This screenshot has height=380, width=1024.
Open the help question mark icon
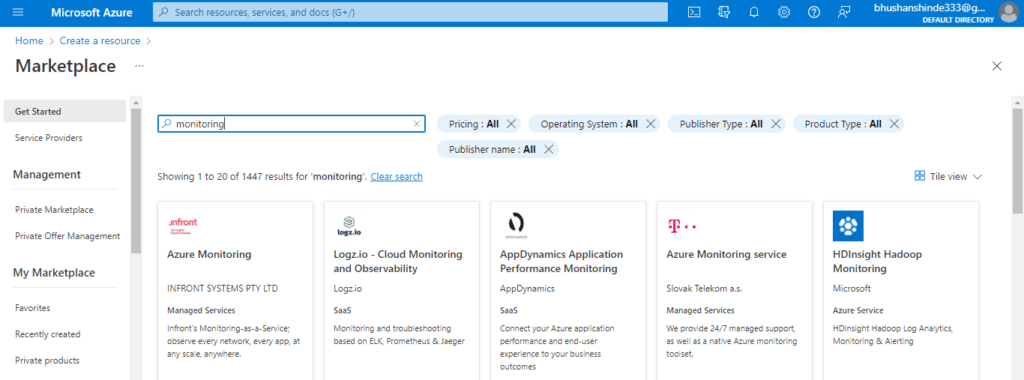[x=814, y=12]
